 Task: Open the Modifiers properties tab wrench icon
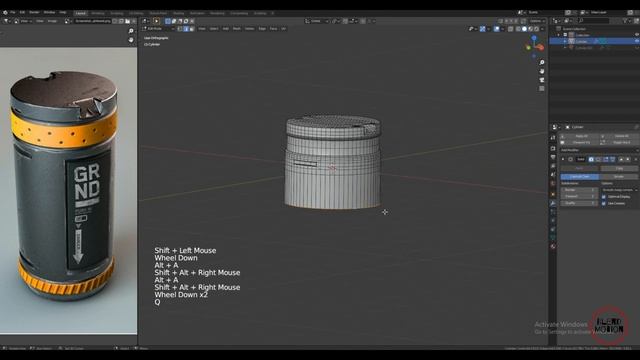pyautogui.click(x=553, y=203)
